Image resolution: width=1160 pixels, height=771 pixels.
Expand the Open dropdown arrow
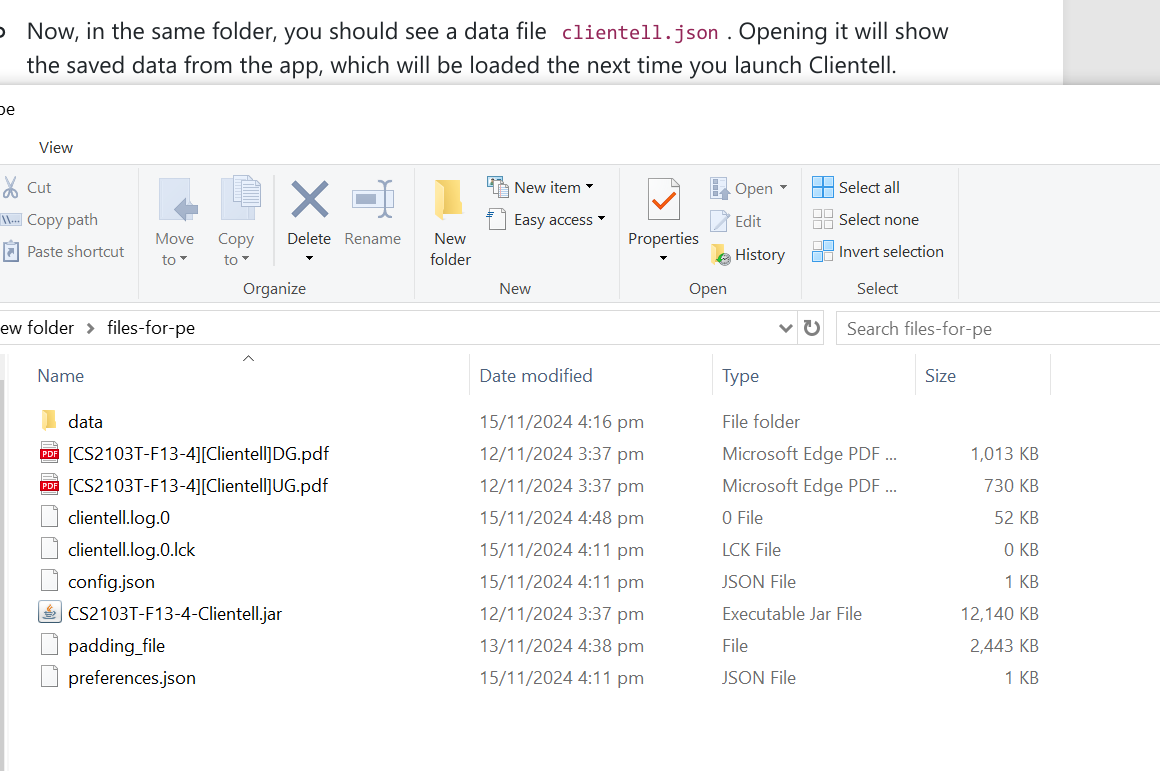pos(783,187)
